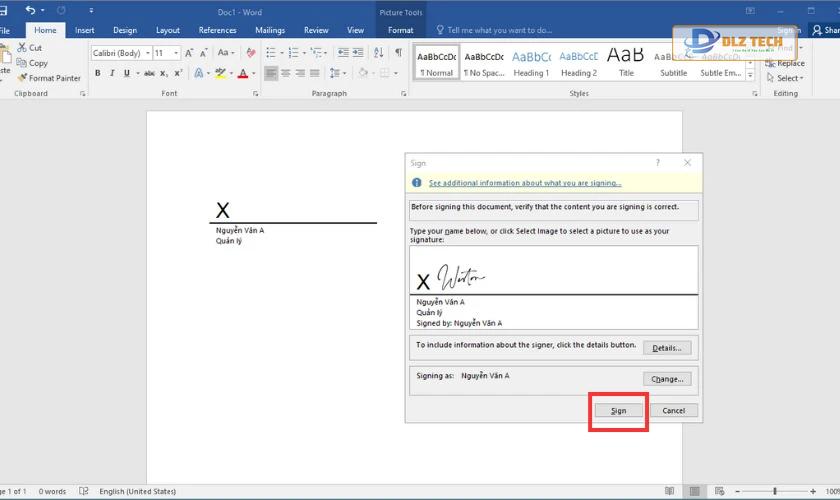The height and width of the screenshot is (500, 840).
Task: Open the Change Case Aa dropdown
Action: pyautogui.click(x=226, y=53)
